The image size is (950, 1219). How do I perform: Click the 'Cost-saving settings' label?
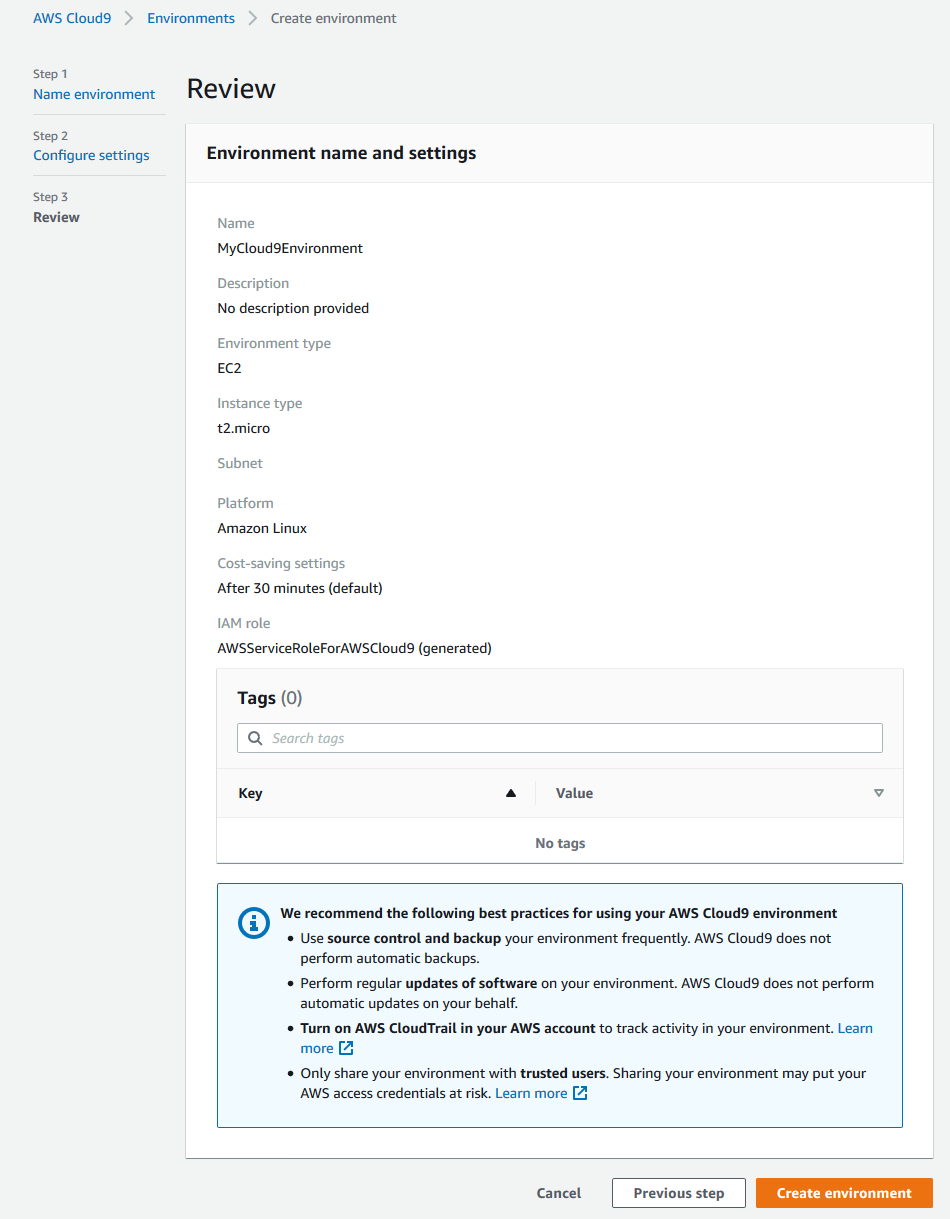(281, 563)
